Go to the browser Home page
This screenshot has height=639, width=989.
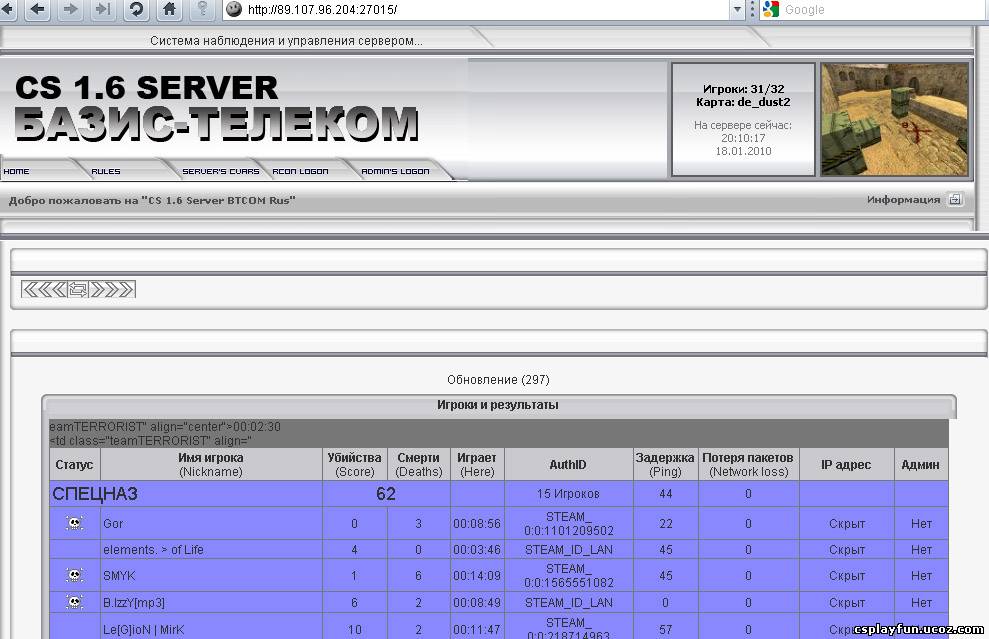coord(169,9)
